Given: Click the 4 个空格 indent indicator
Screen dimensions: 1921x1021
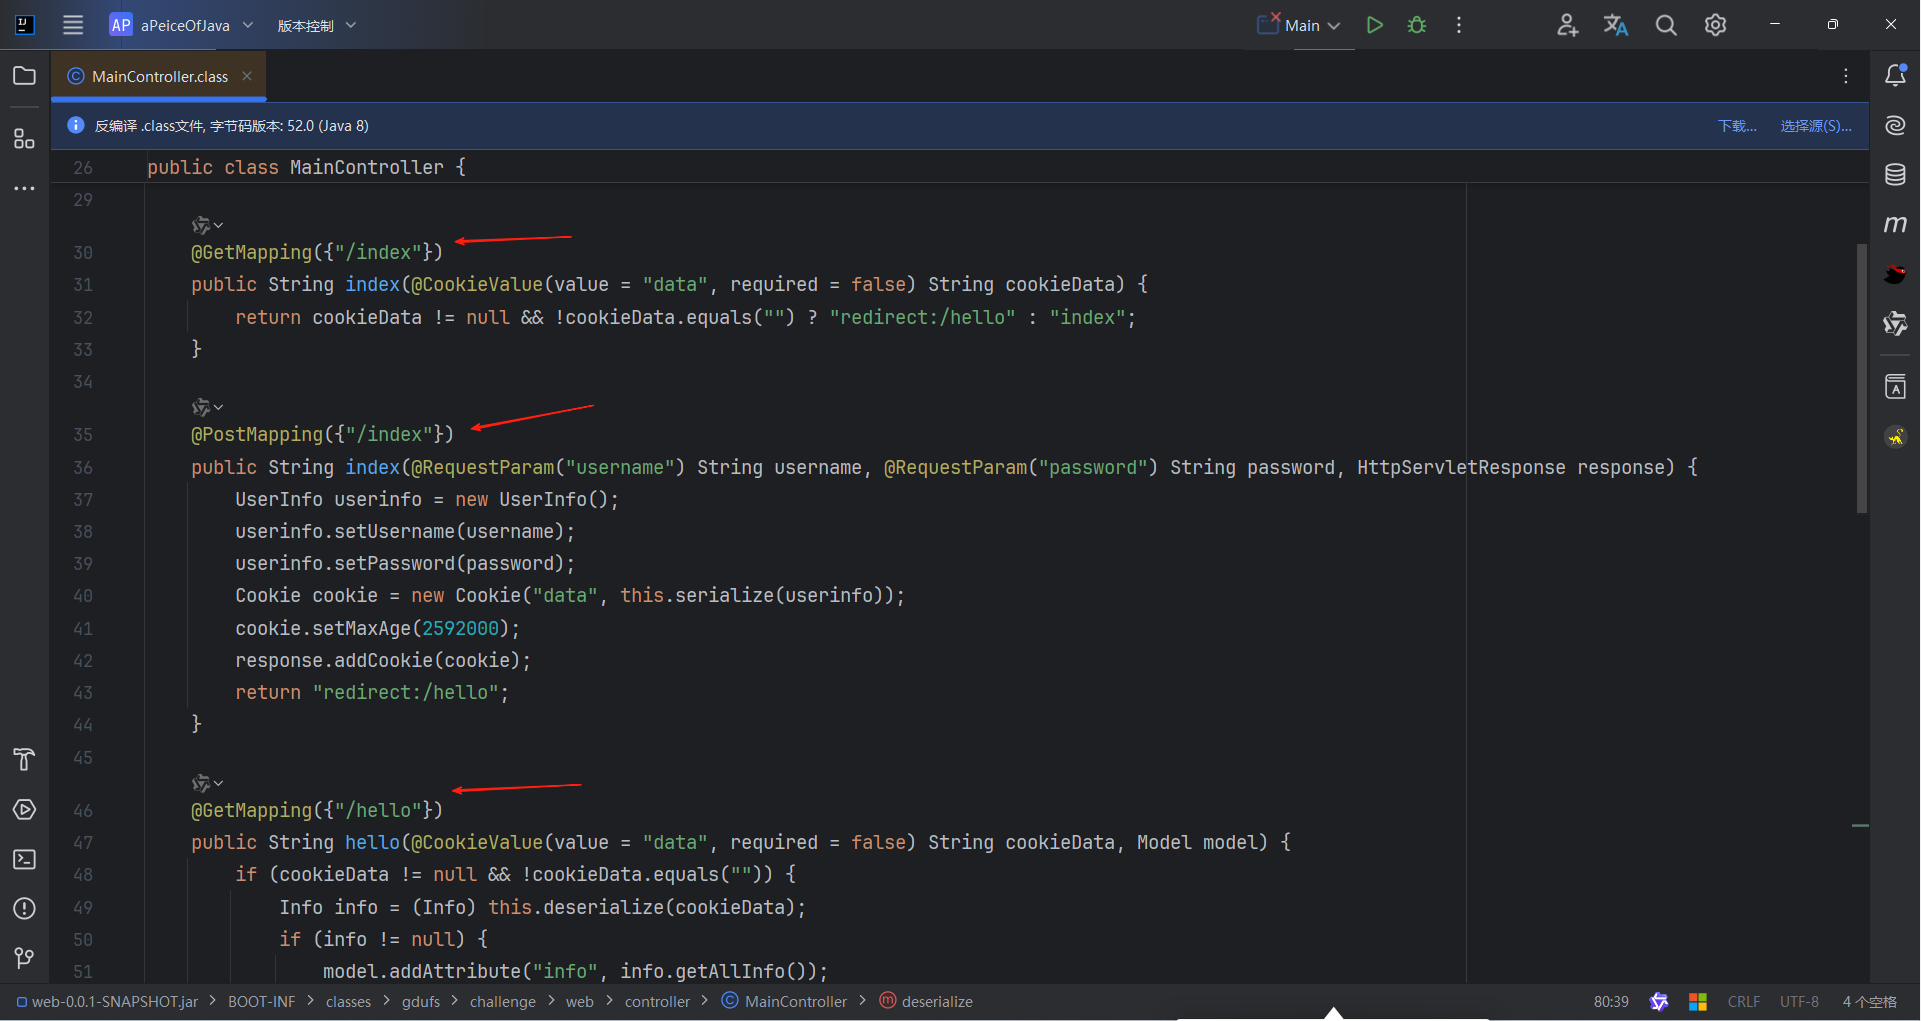Looking at the screenshot, I should [1870, 1002].
